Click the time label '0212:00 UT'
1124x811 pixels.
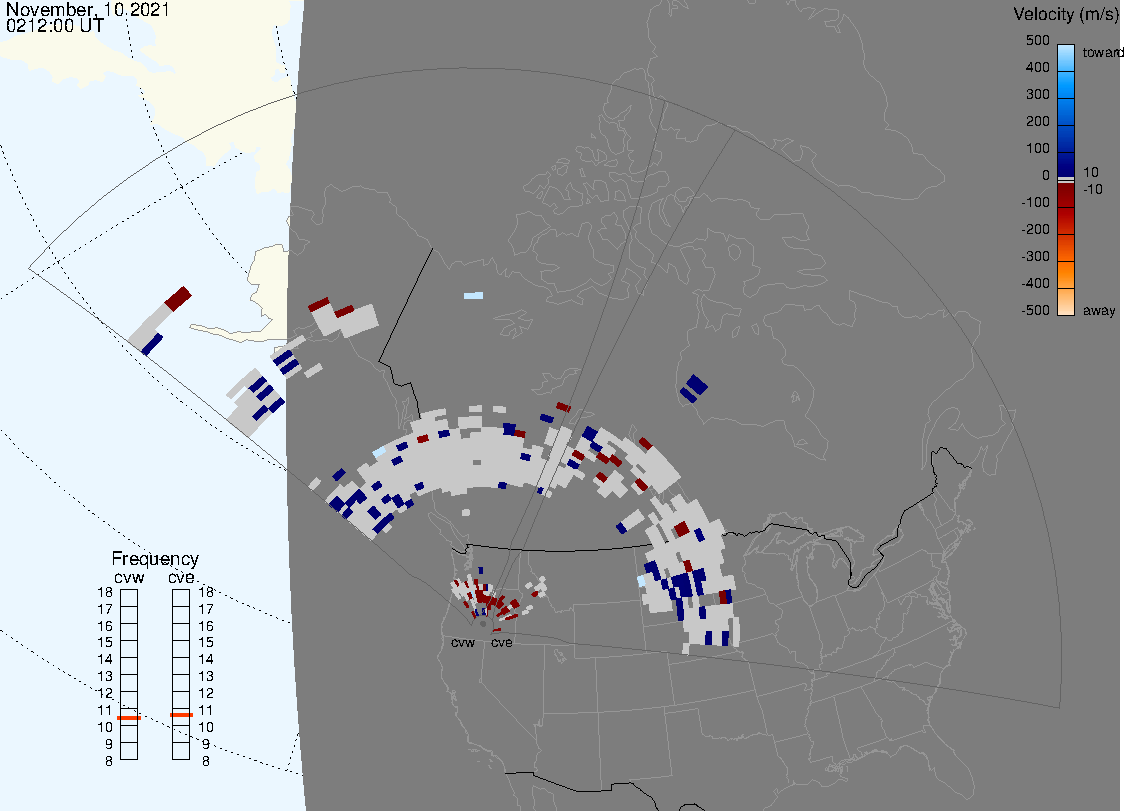click(54, 26)
